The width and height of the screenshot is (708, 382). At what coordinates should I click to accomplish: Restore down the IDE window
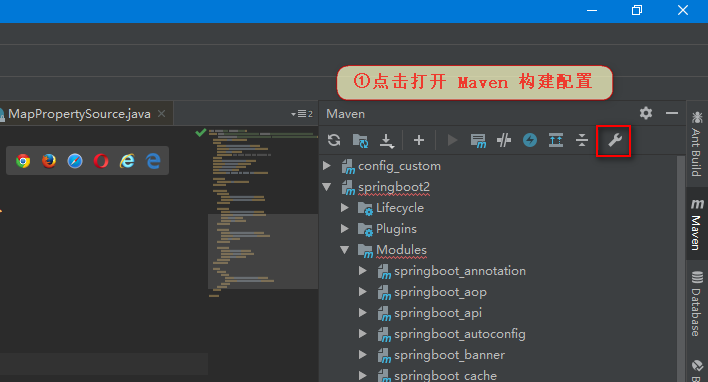637,10
